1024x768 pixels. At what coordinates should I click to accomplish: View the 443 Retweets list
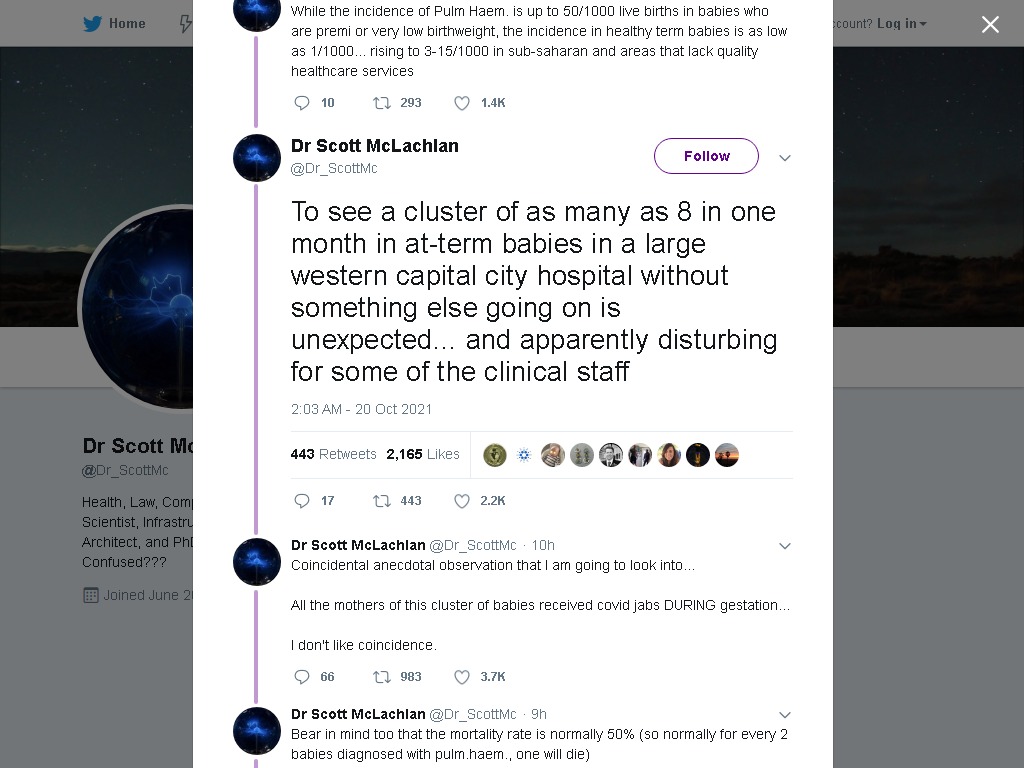coord(334,454)
